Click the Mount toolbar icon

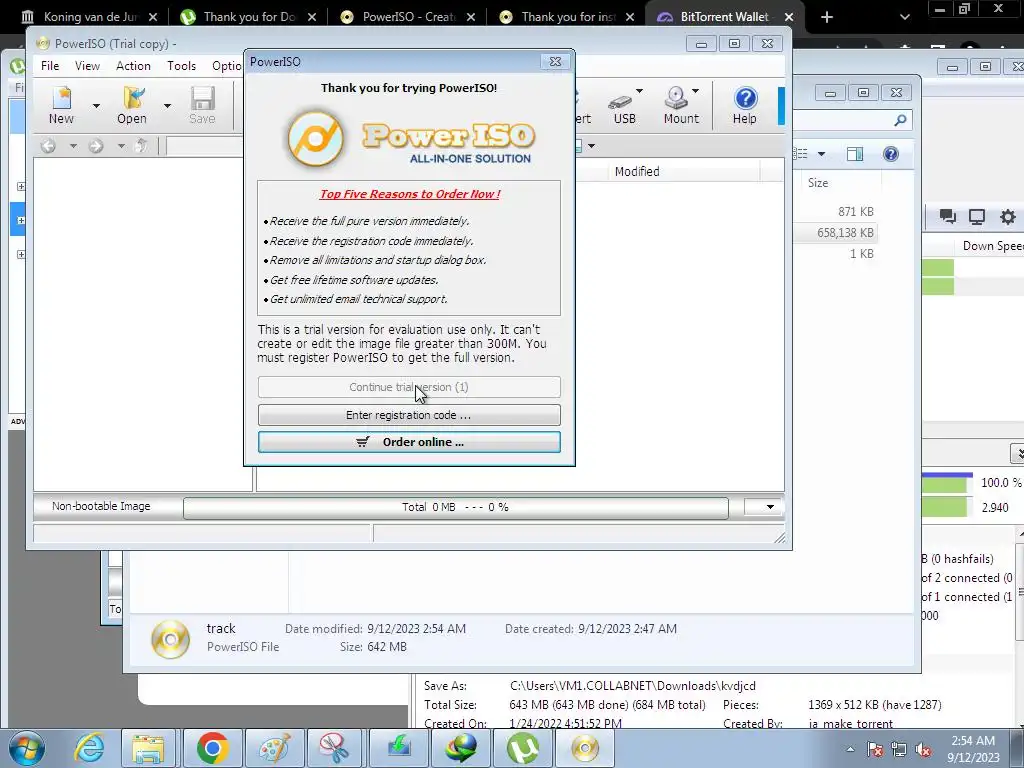pos(680,104)
